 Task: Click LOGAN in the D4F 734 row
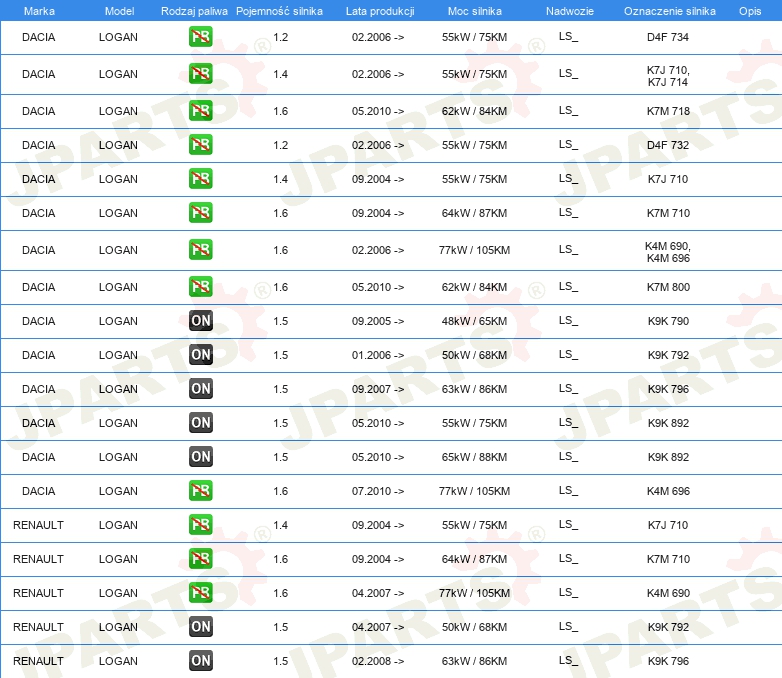tap(118, 37)
